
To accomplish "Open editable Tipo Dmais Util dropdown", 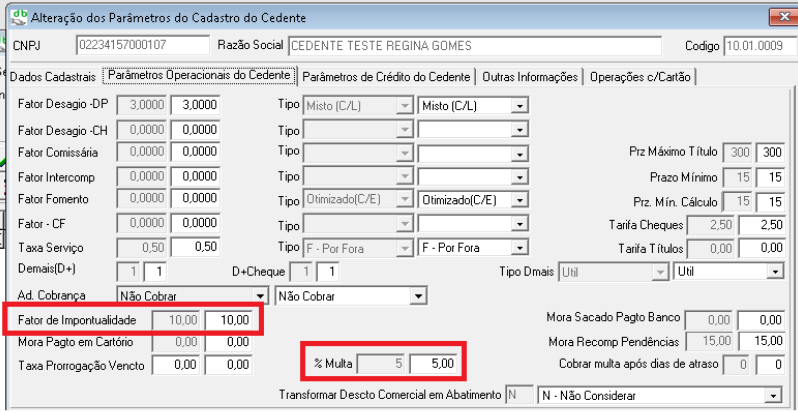I will [775, 271].
